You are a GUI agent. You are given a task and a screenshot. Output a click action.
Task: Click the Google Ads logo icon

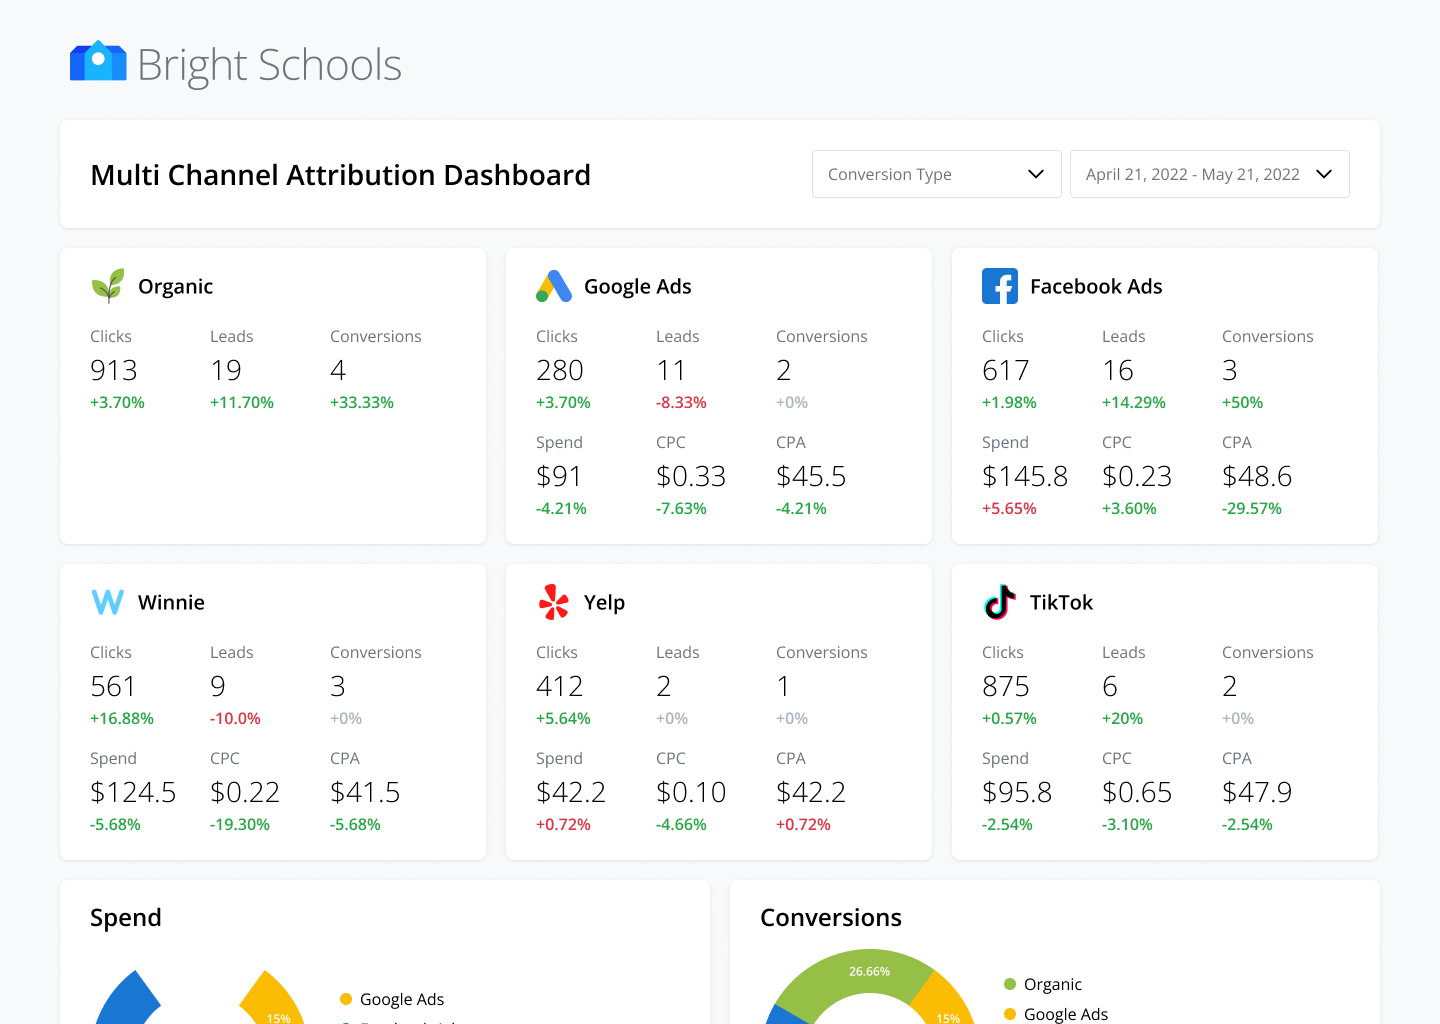[x=554, y=286]
